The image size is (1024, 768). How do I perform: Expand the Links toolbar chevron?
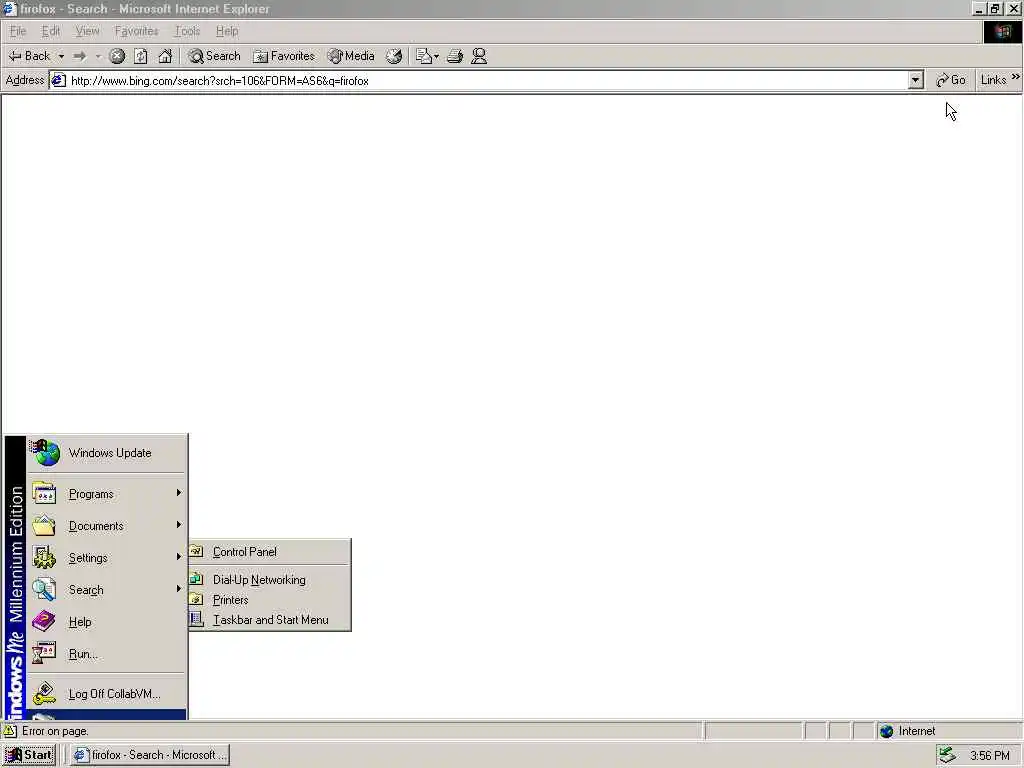[1016, 78]
